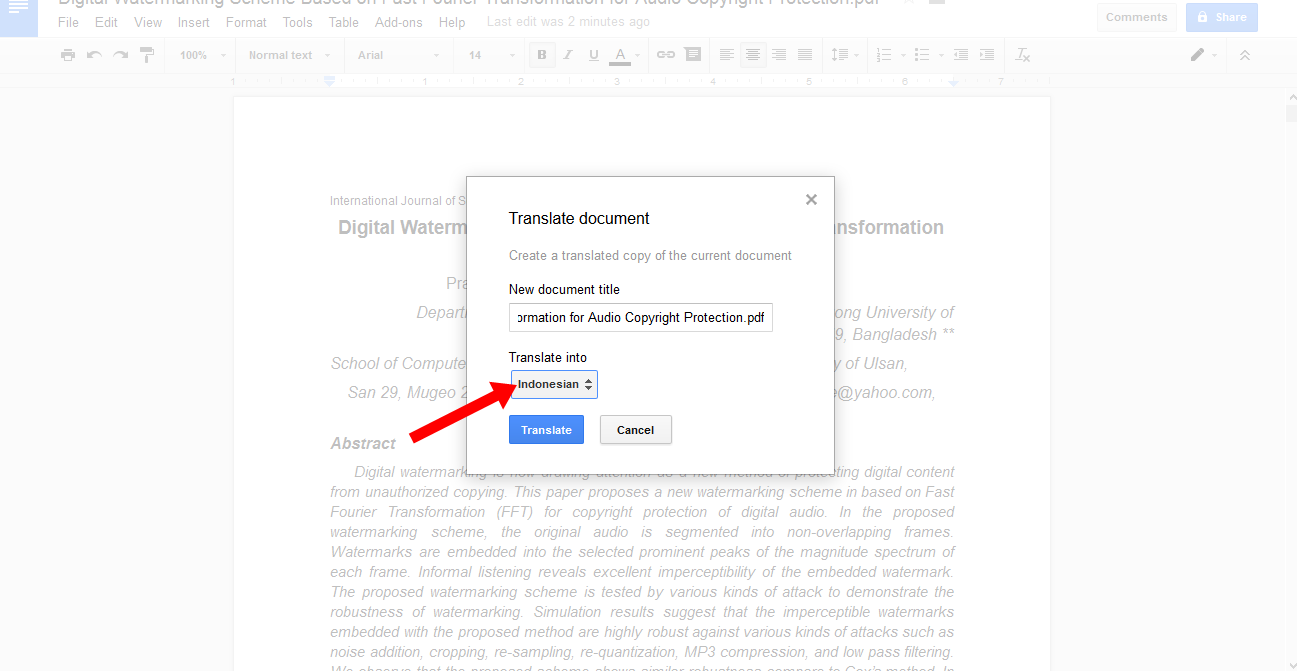Open the Insert menu
The width and height of the screenshot is (1297, 671).
click(x=194, y=22)
